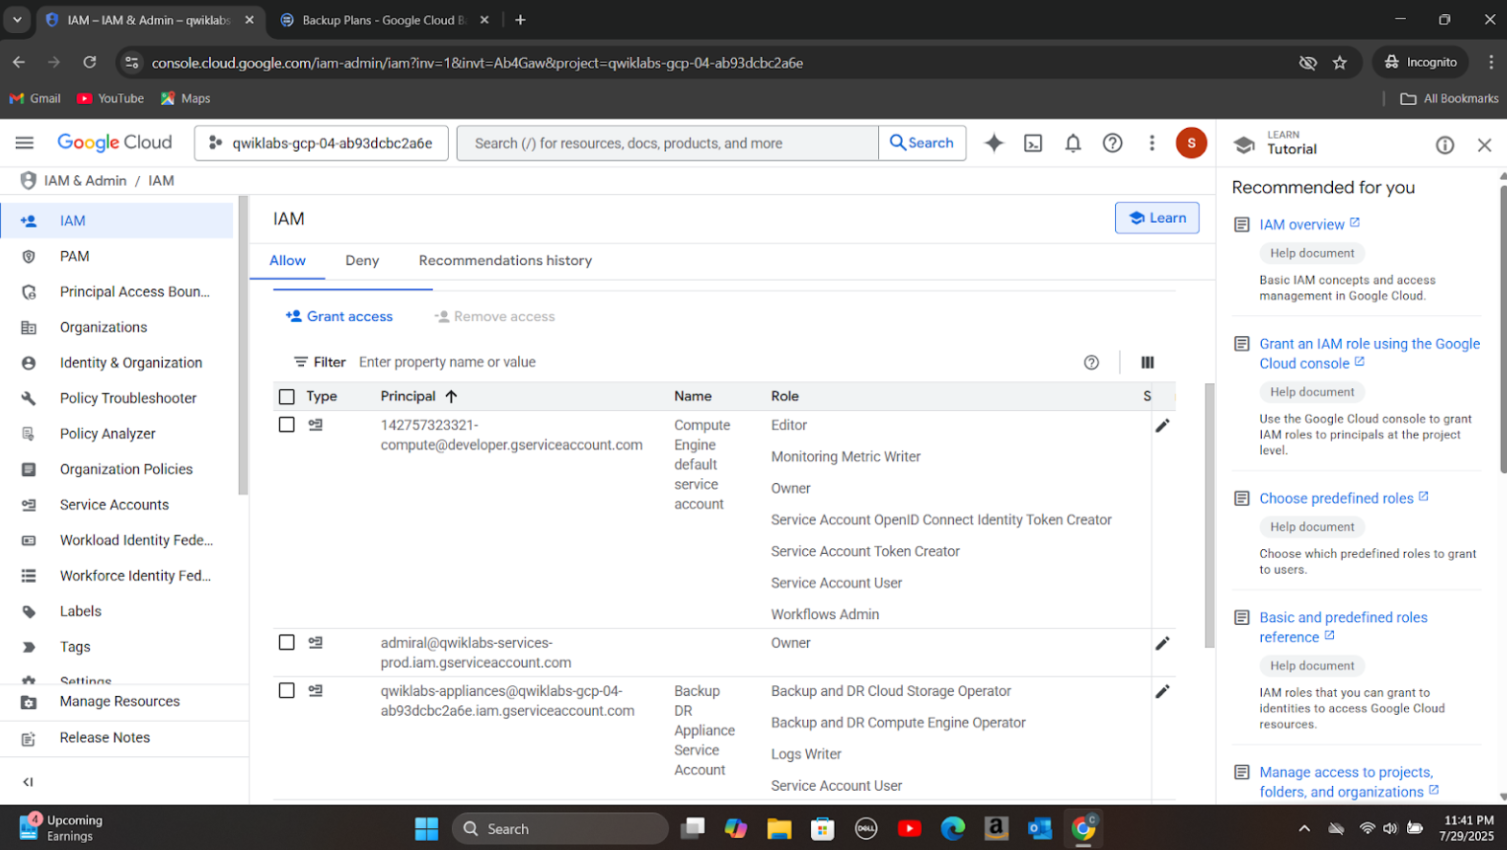Edit principal admiral@qwiklabs-services-prod with pencil icon
The height and width of the screenshot is (850, 1507).
coord(1162,643)
